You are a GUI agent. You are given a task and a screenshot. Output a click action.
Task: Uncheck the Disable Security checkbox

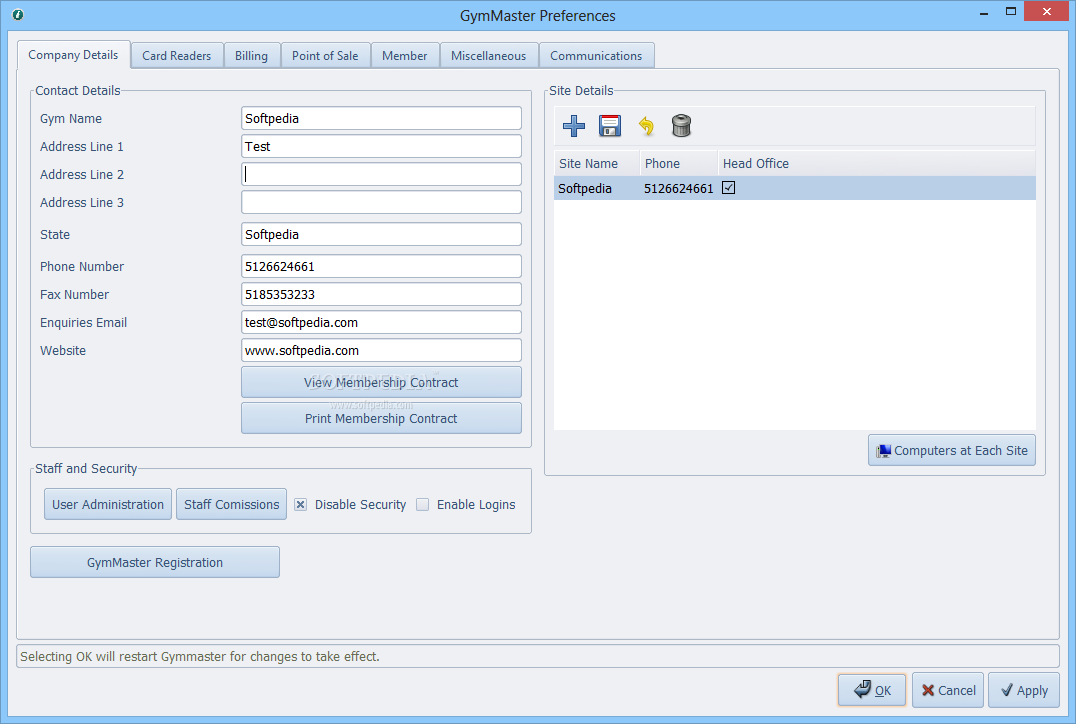coord(301,504)
